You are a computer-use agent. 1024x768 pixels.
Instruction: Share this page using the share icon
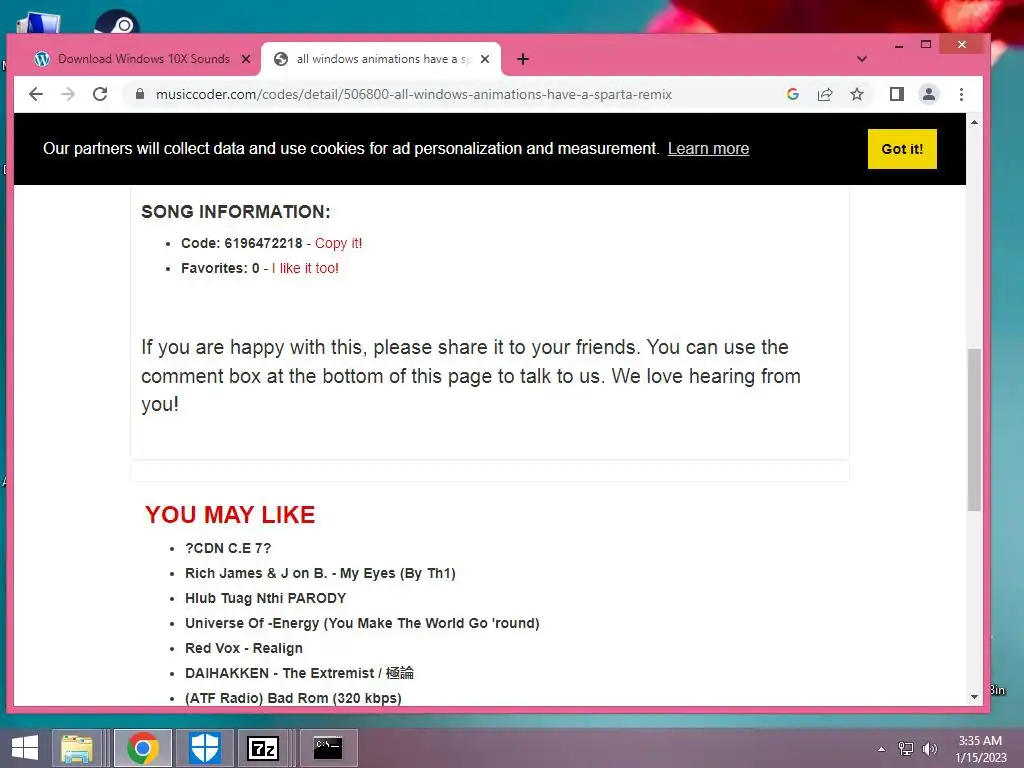point(825,94)
